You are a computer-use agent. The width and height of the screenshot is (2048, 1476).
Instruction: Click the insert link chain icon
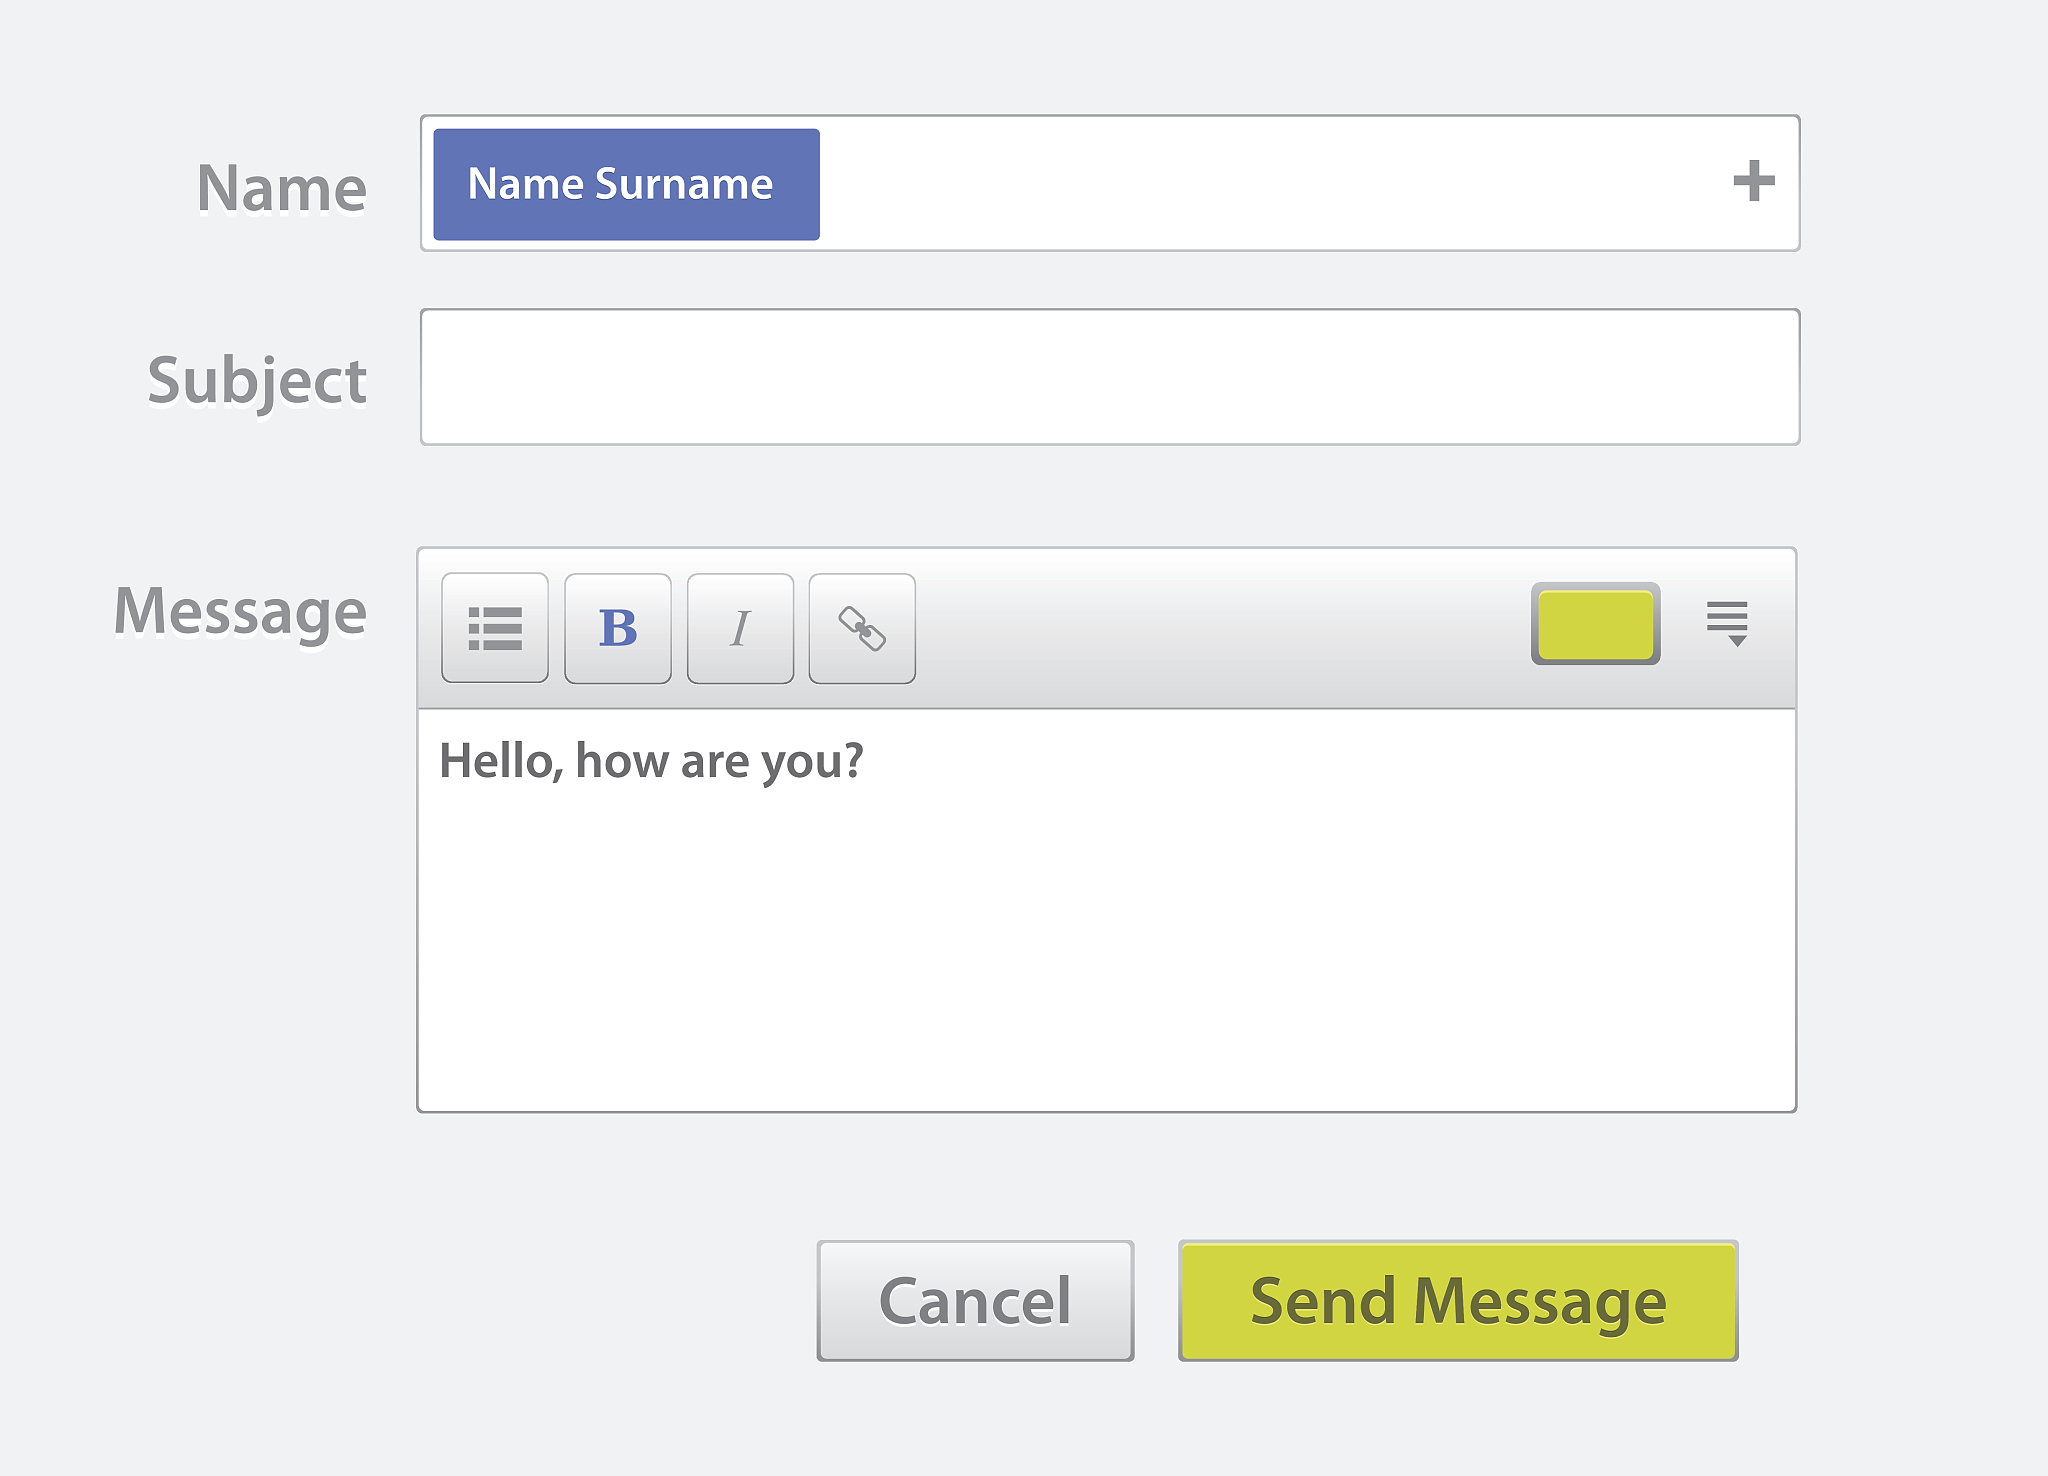[862, 629]
